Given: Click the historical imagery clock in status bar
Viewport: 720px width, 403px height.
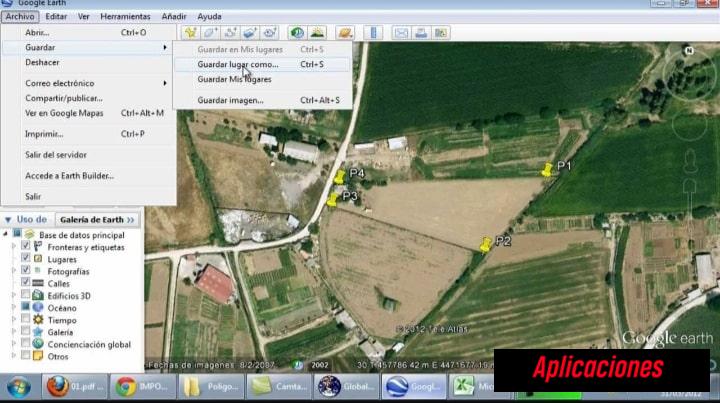Looking at the screenshot, I should pyautogui.click(x=298, y=365).
